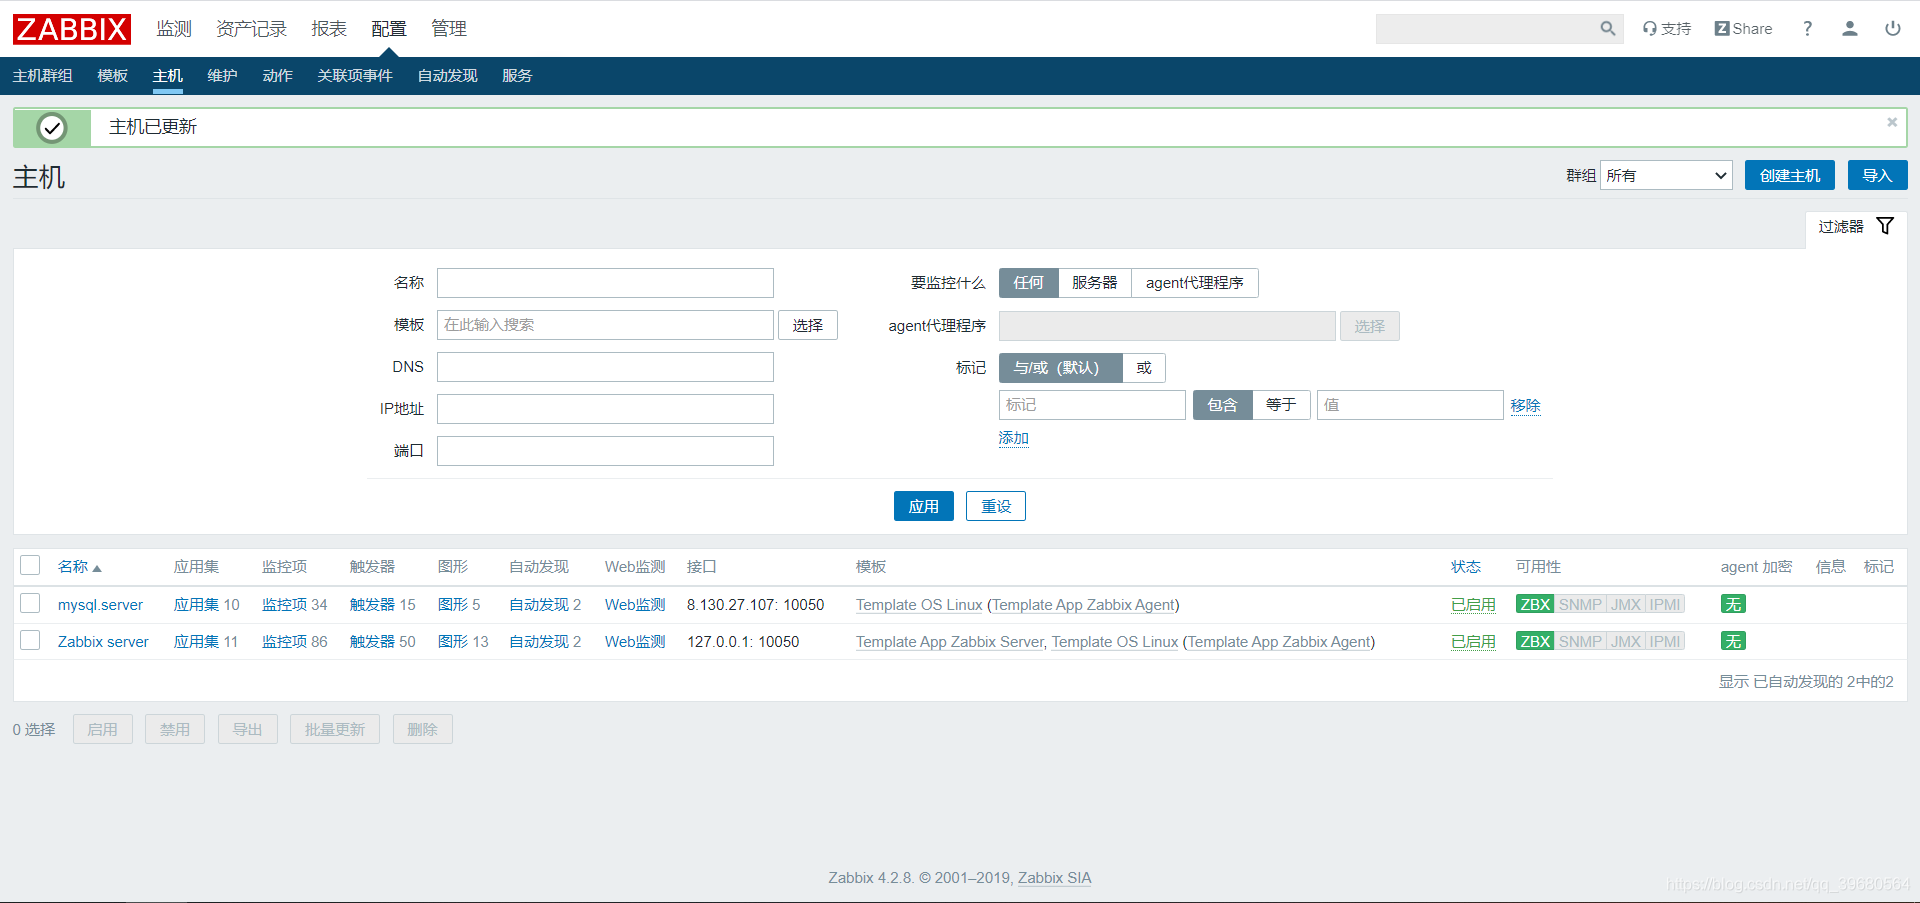Click ZBX availability badge for mysql.server

pos(1535,604)
